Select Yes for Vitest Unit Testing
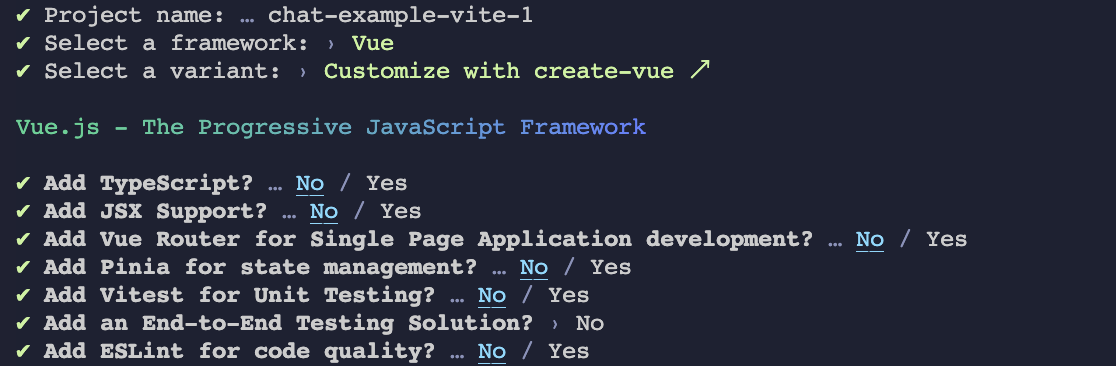The width and height of the screenshot is (1116, 366). [569, 296]
